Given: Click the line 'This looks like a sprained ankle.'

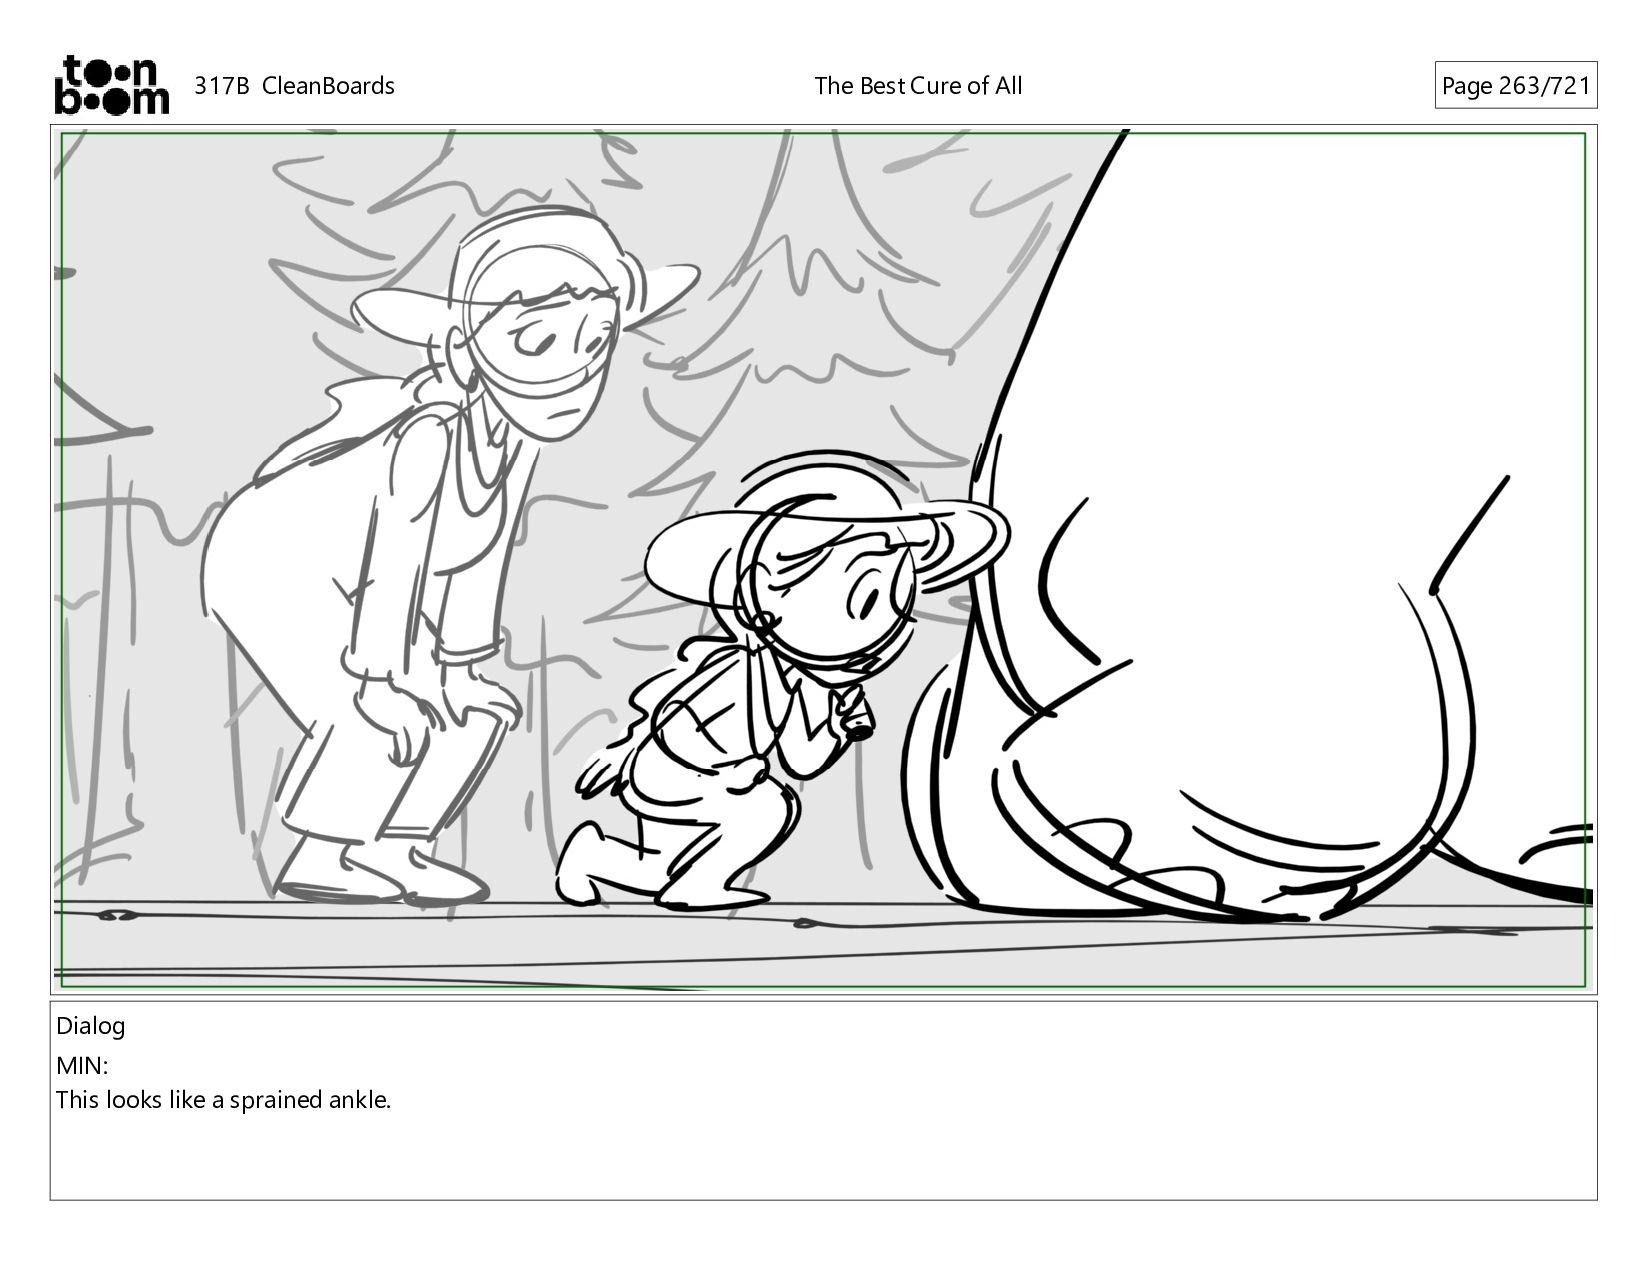Looking at the screenshot, I should 223,1101.
